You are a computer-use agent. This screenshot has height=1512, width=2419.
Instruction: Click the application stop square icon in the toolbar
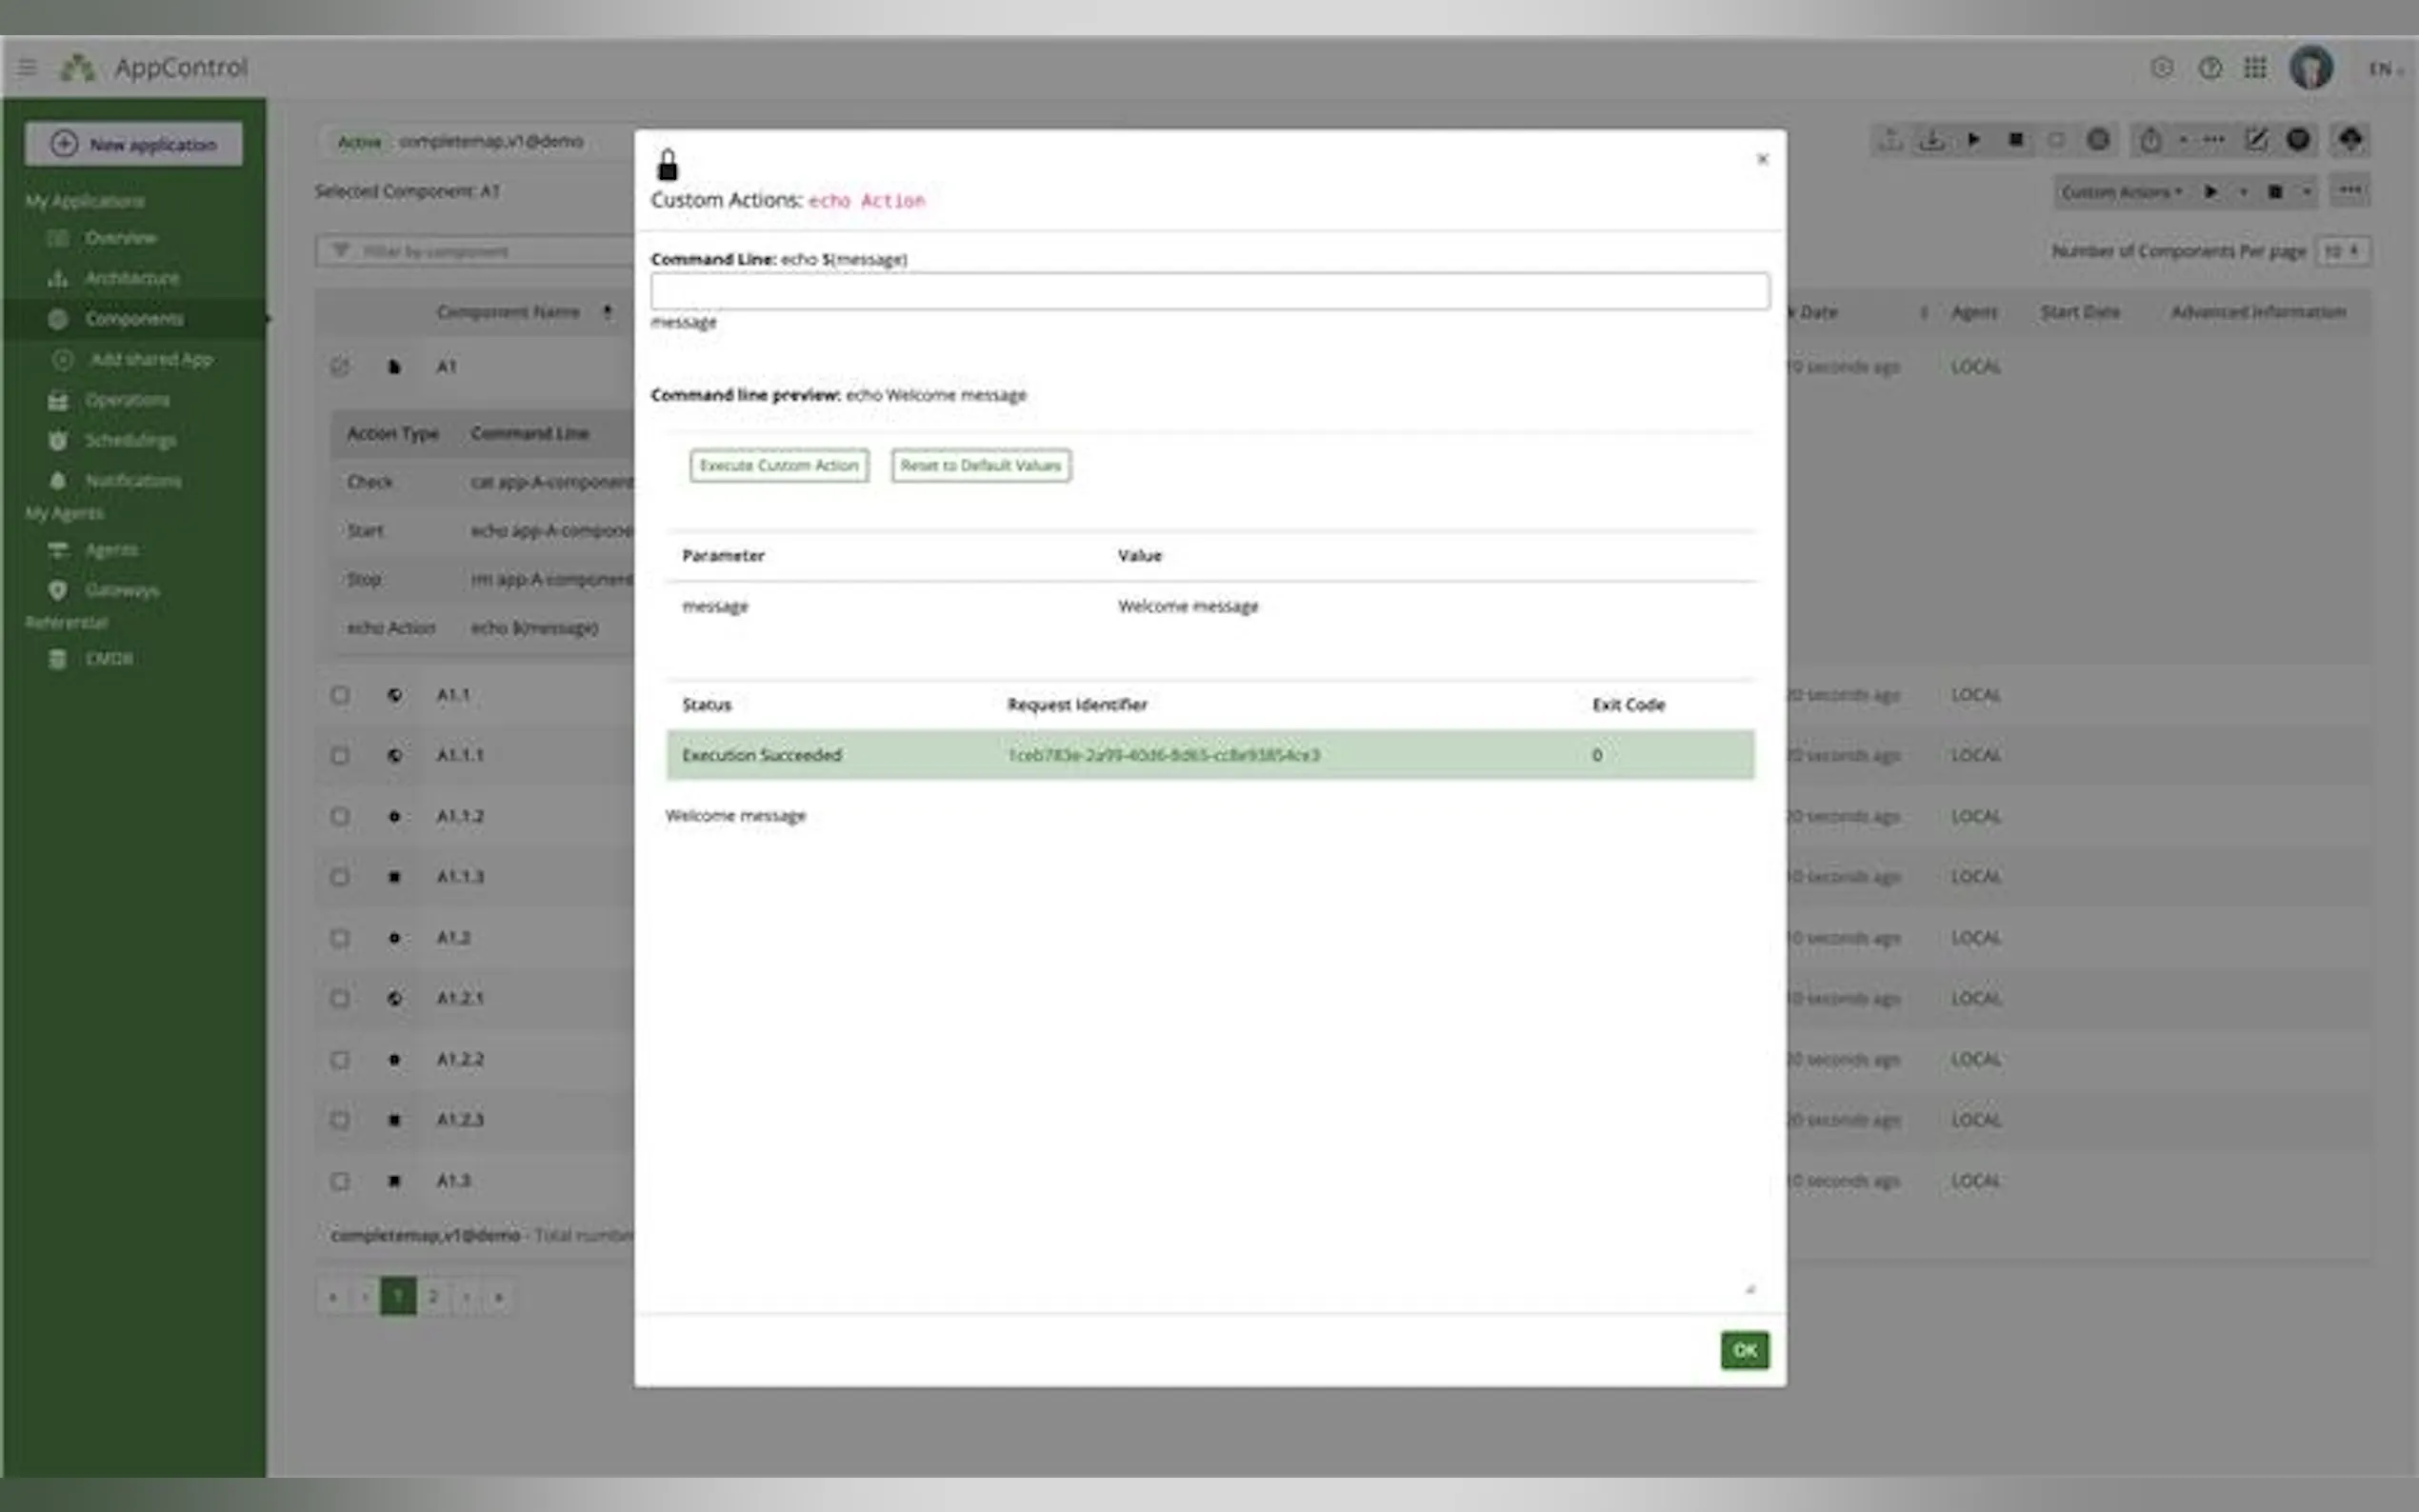click(2016, 140)
